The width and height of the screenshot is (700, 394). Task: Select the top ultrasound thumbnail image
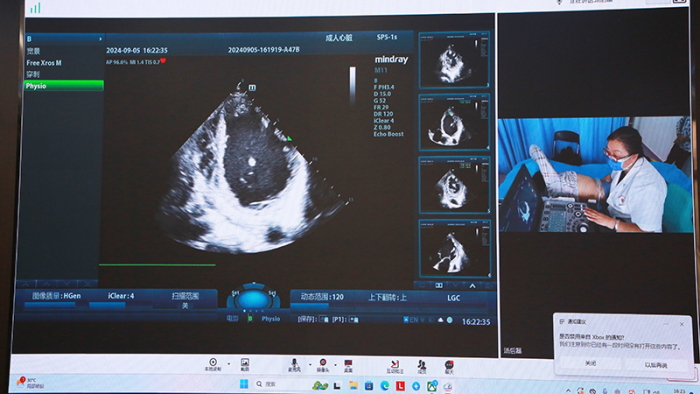click(x=454, y=60)
